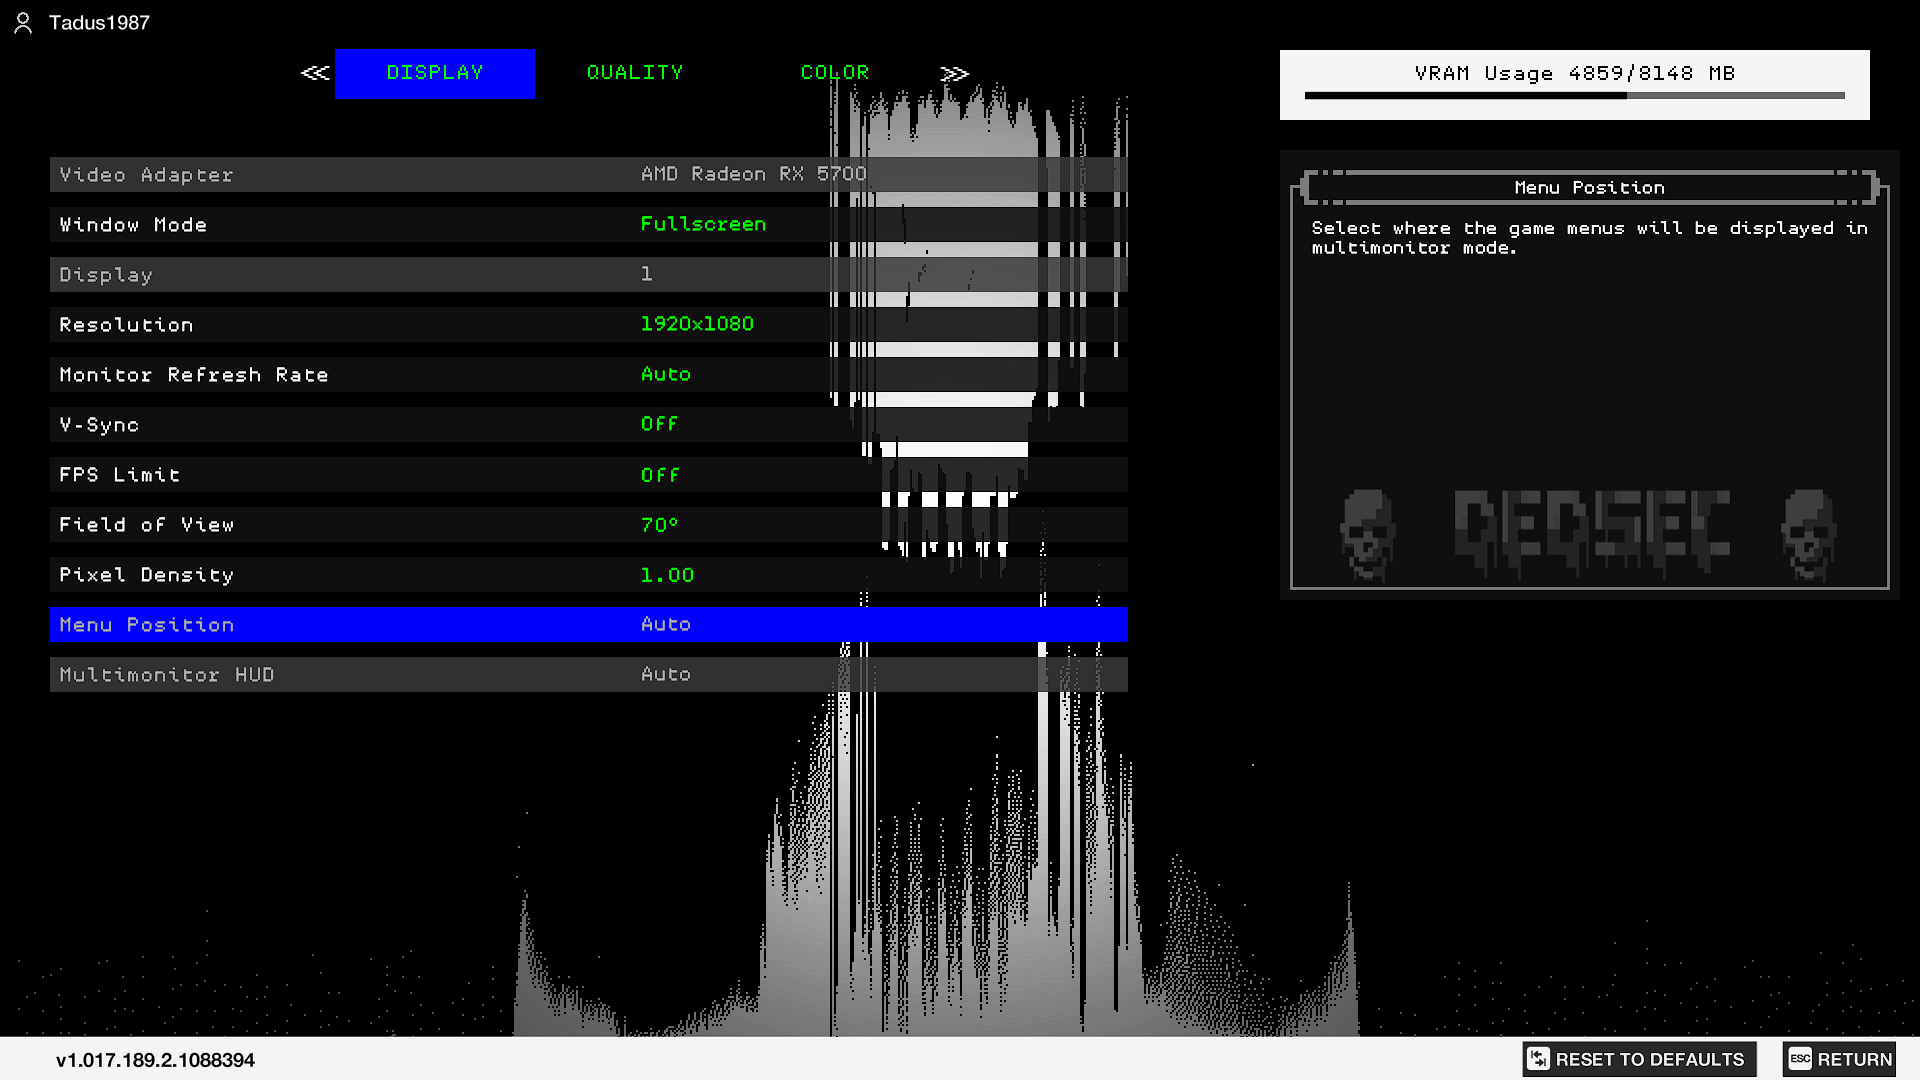Viewport: 1920px width, 1080px height.
Task: Click the ESC key icon beside Return
Action: coord(1800,1058)
